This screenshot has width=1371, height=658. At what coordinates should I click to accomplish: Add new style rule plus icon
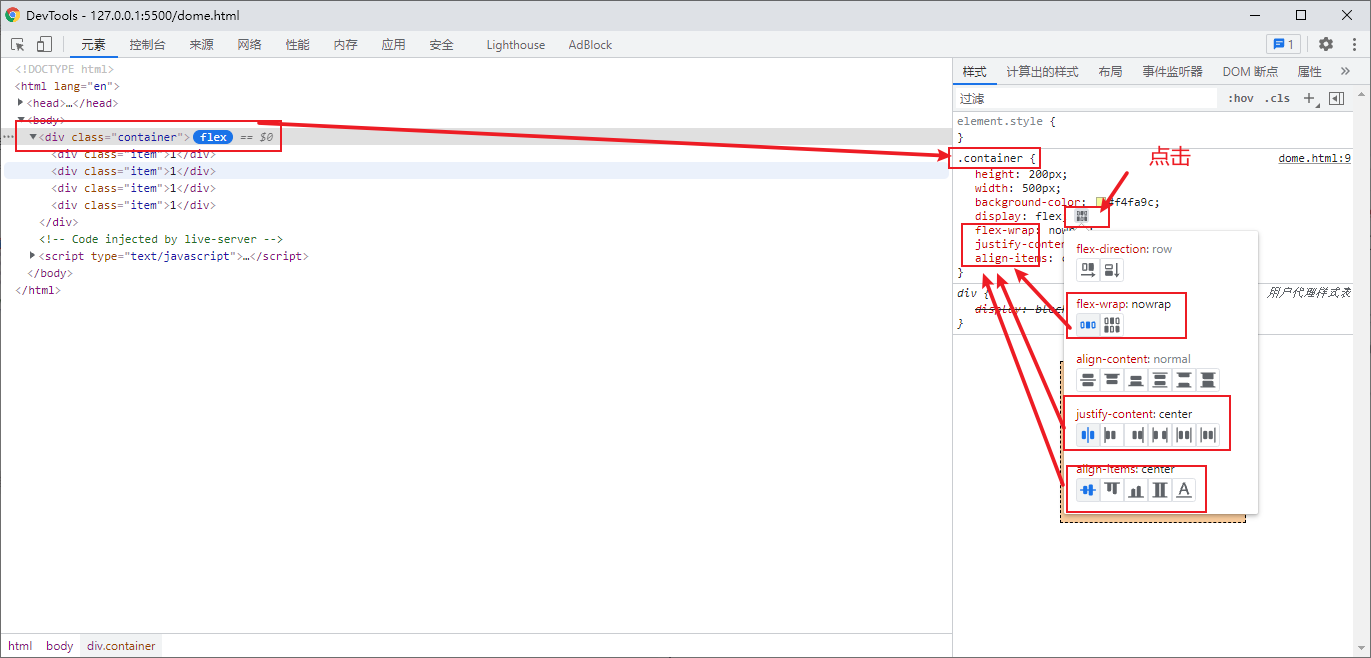point(1310,98)
